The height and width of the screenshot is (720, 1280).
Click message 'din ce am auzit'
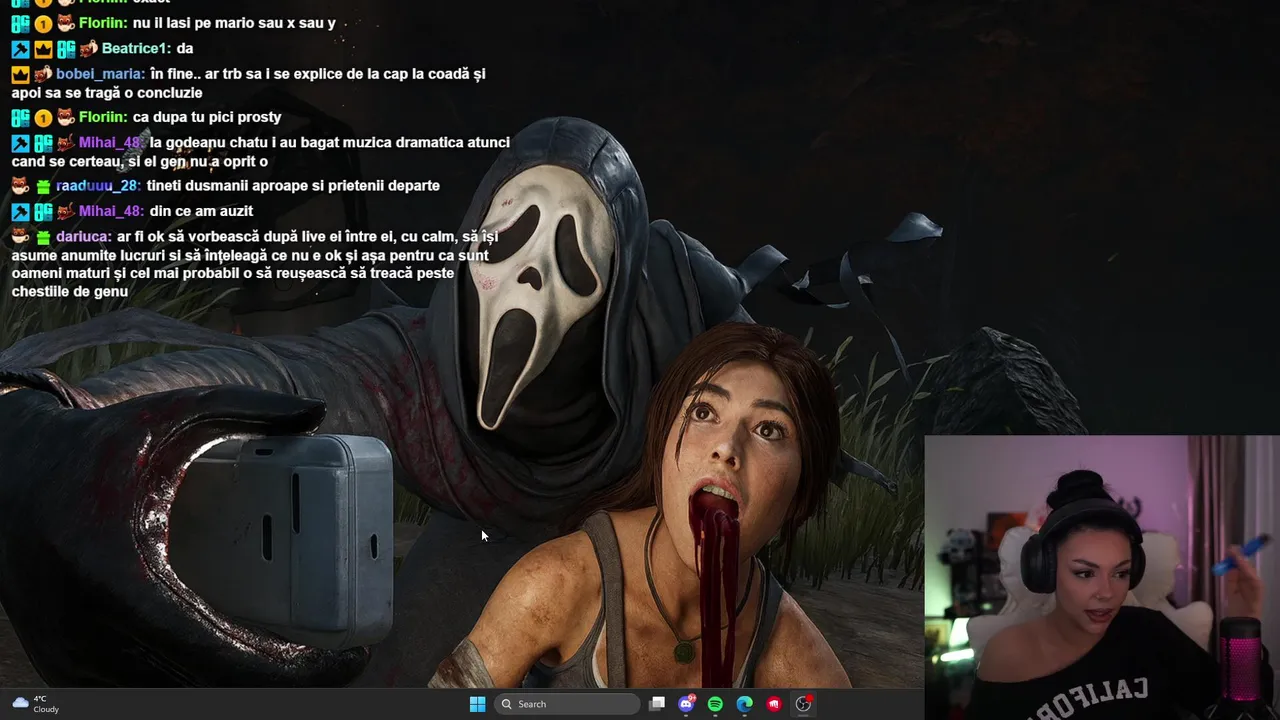(201, 211)
